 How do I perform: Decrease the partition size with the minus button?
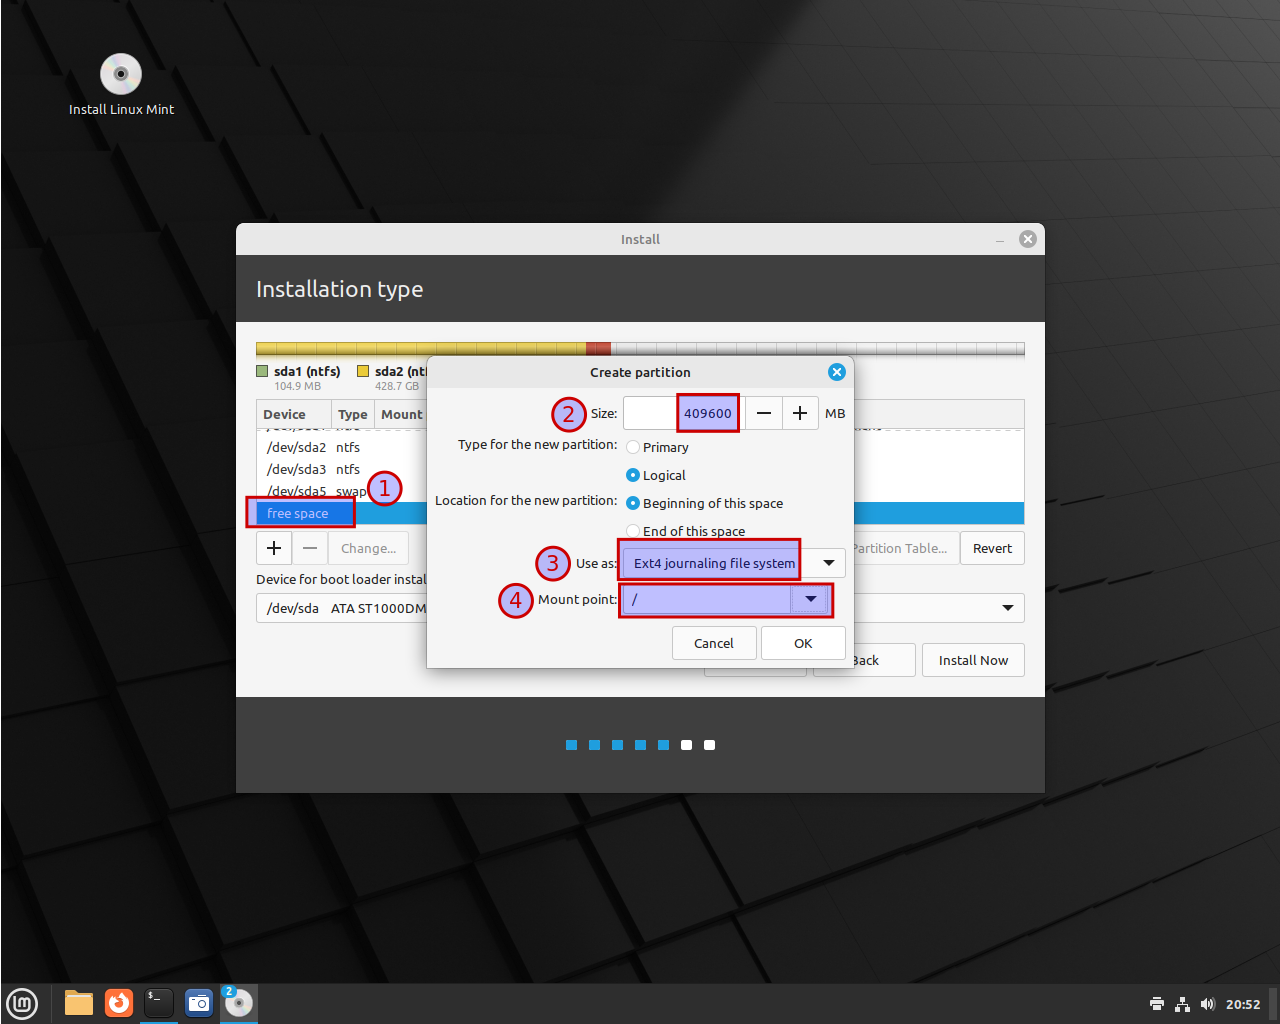click(764, 413)
